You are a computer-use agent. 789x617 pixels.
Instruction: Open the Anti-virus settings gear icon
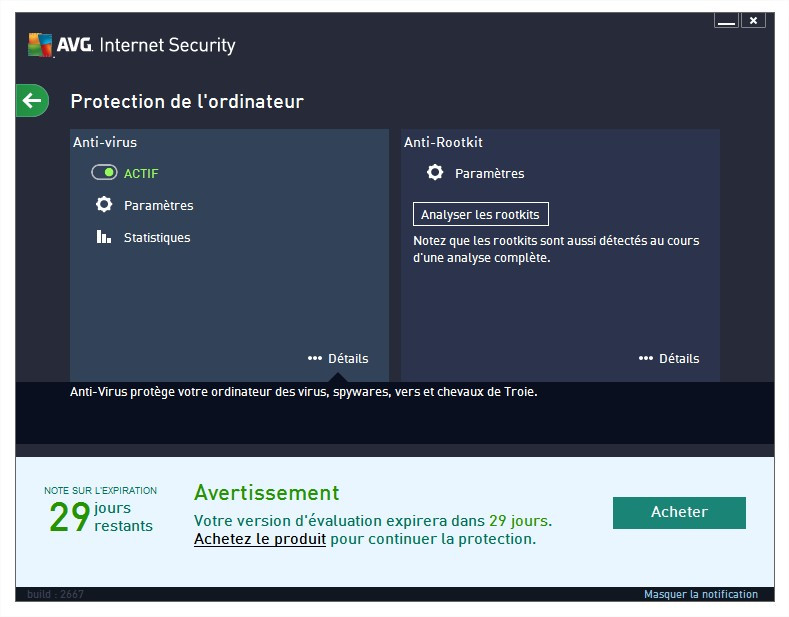pos(104,204)
